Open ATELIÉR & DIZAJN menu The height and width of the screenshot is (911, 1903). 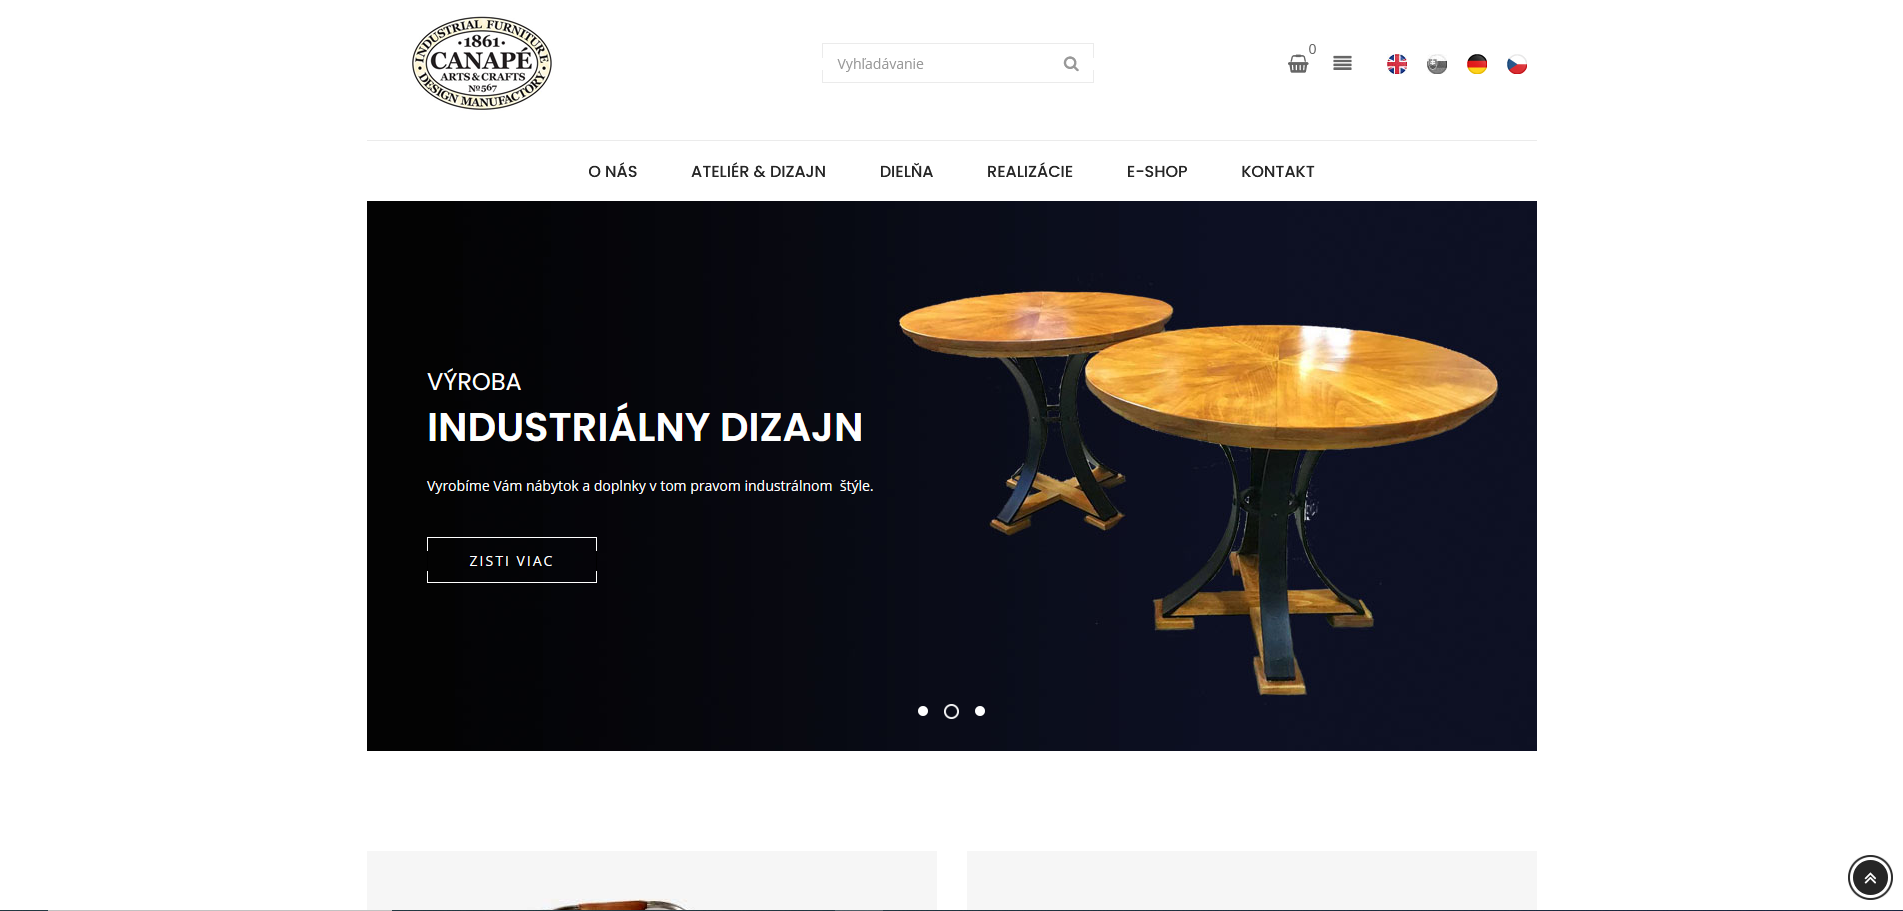(758, 171)
